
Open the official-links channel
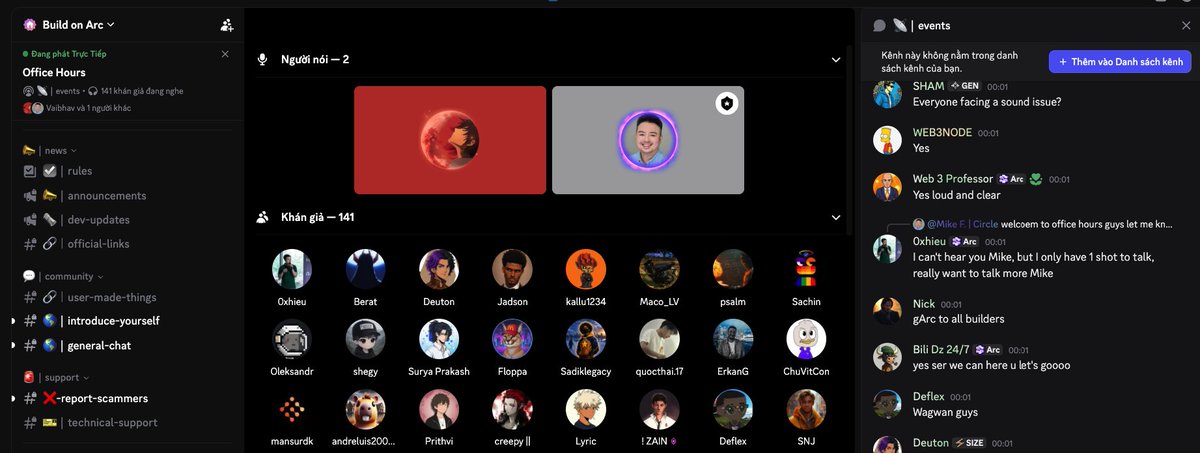point(98,244)
